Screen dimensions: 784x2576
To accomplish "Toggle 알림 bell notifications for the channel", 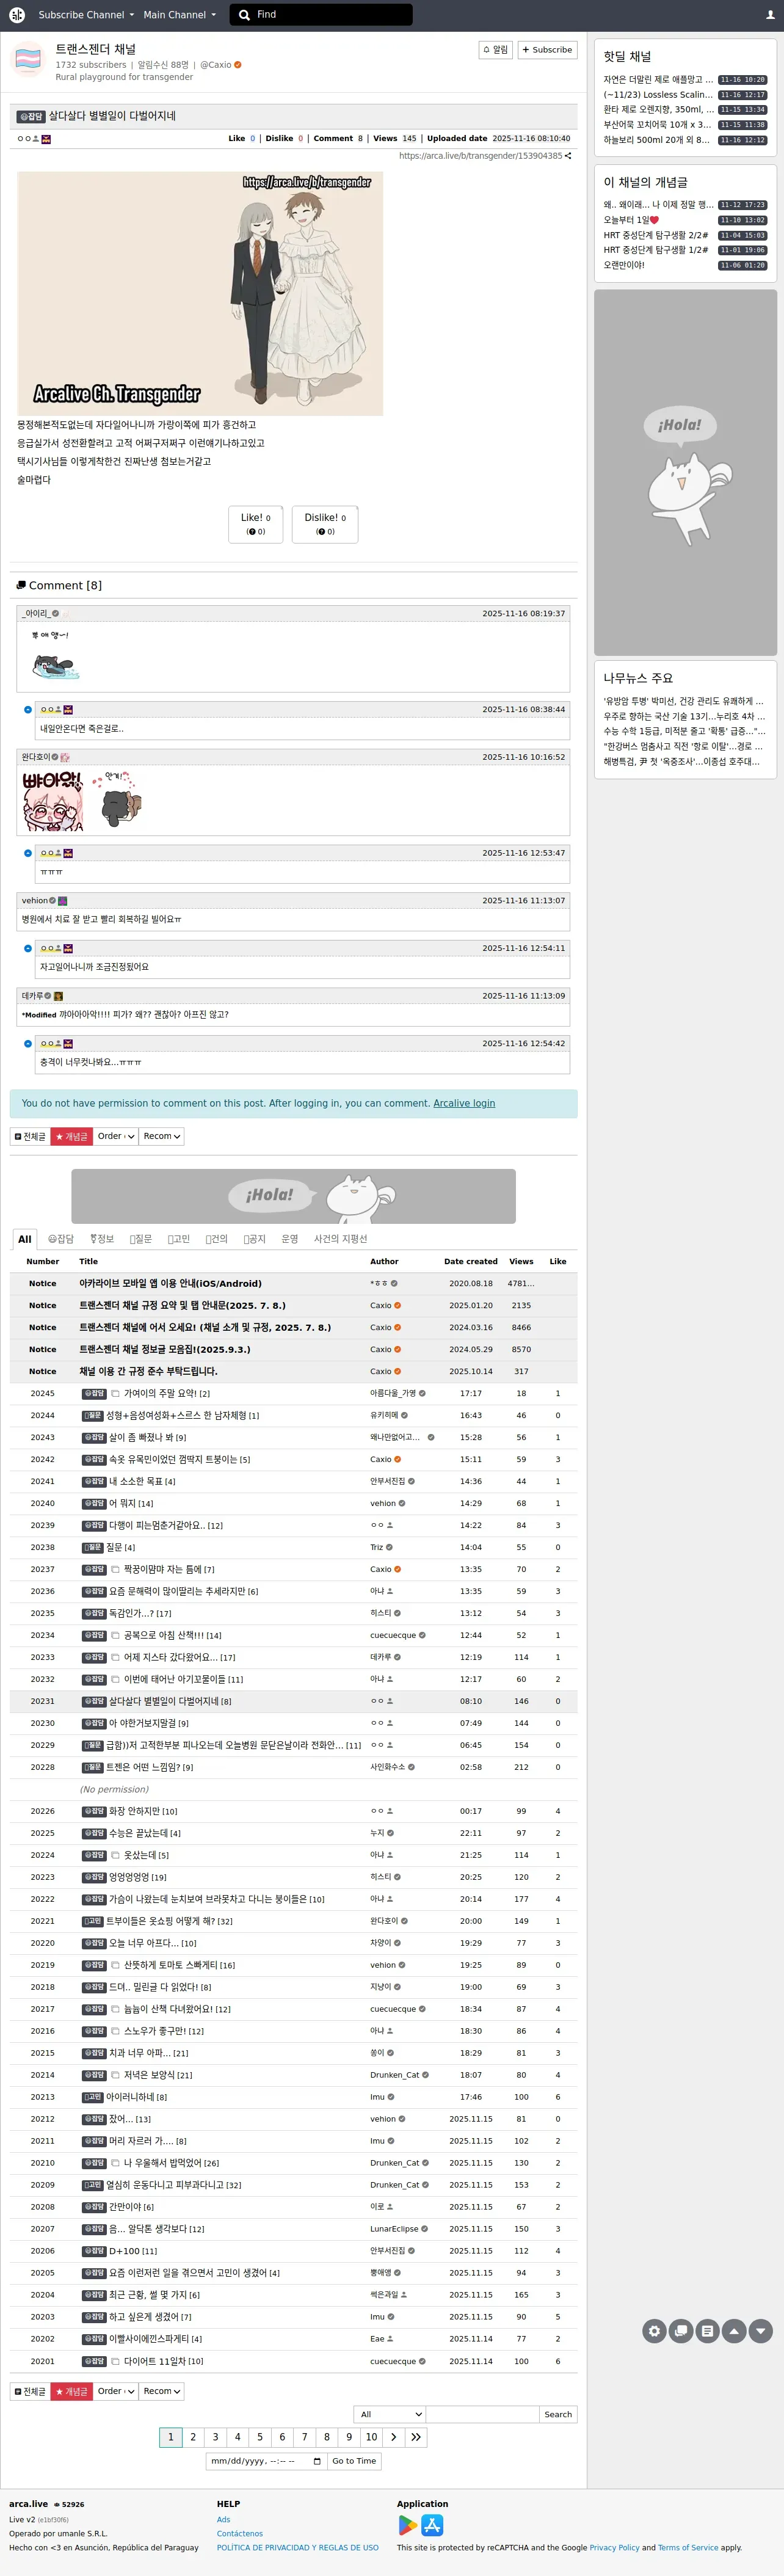I will [496, 50].
